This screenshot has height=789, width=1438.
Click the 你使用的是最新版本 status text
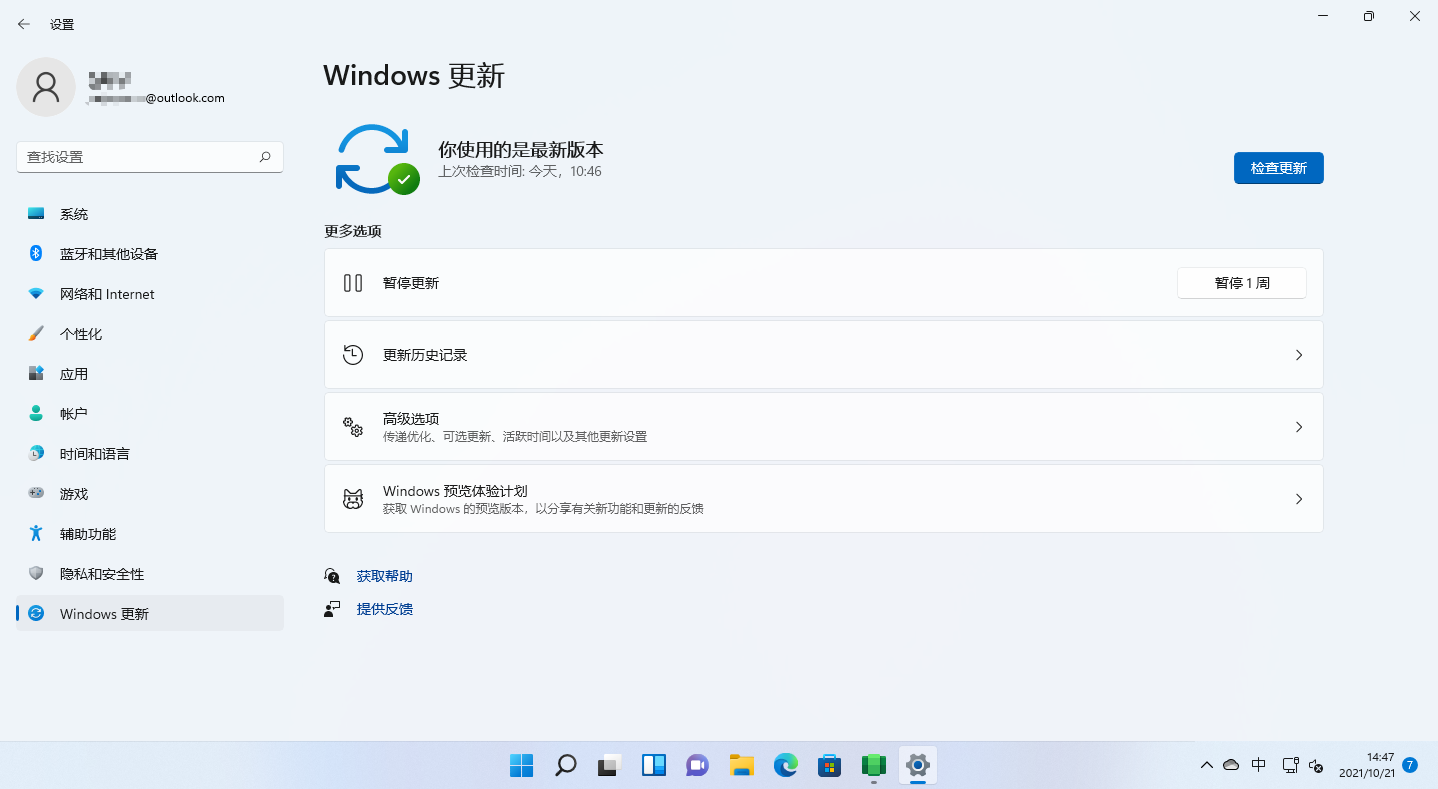(521, 150)
